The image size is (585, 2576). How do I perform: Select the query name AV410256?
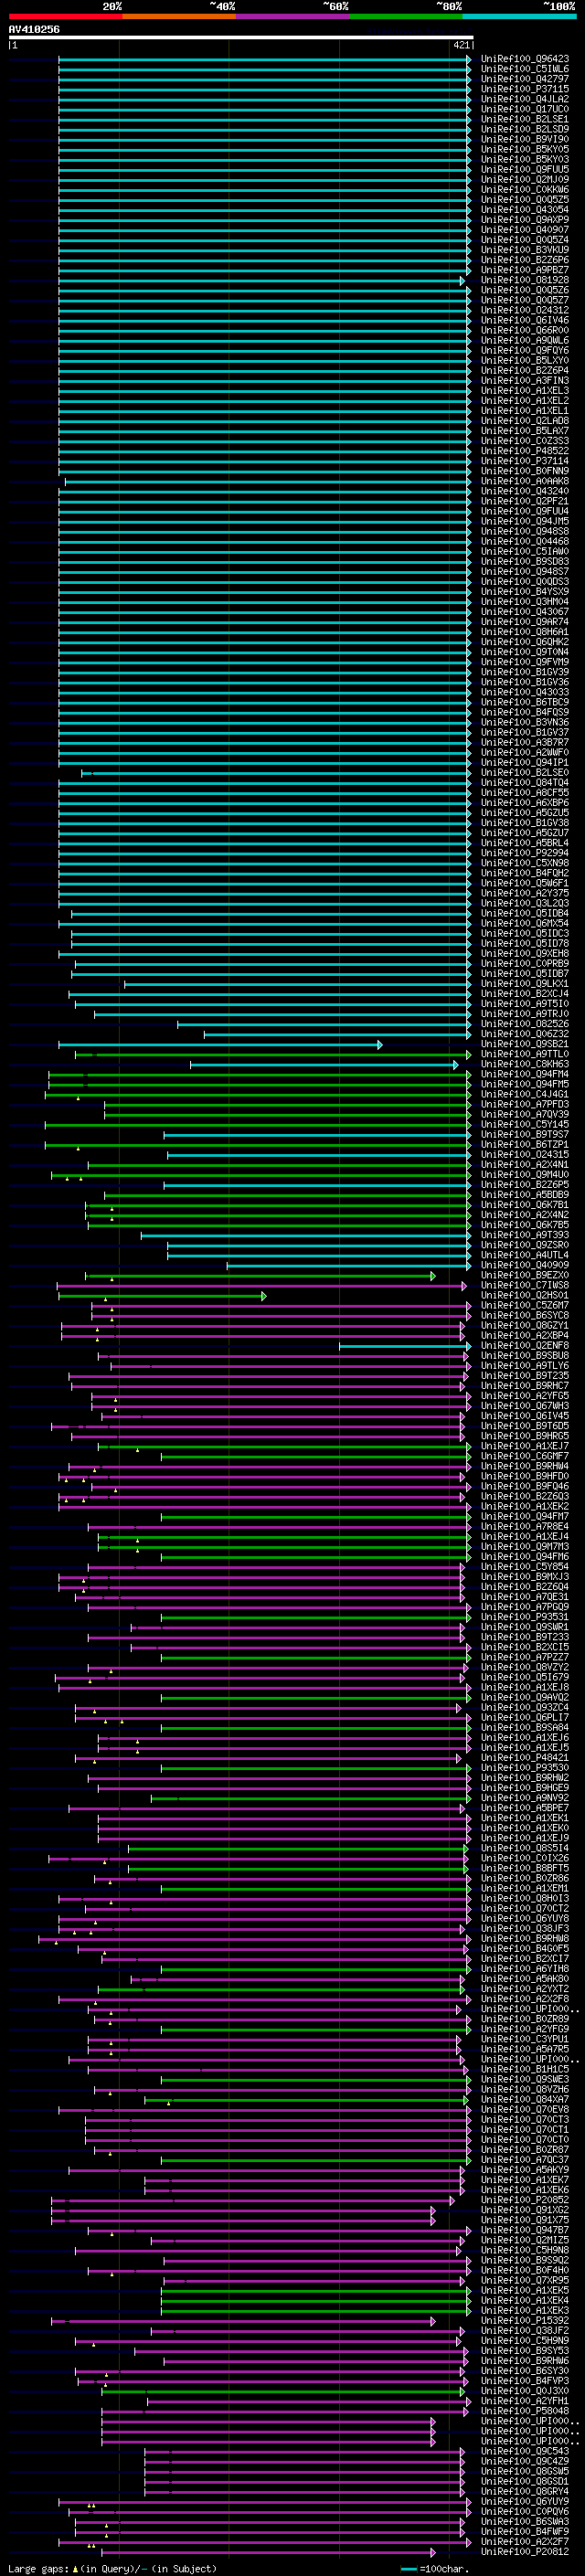tap(34, 29)
